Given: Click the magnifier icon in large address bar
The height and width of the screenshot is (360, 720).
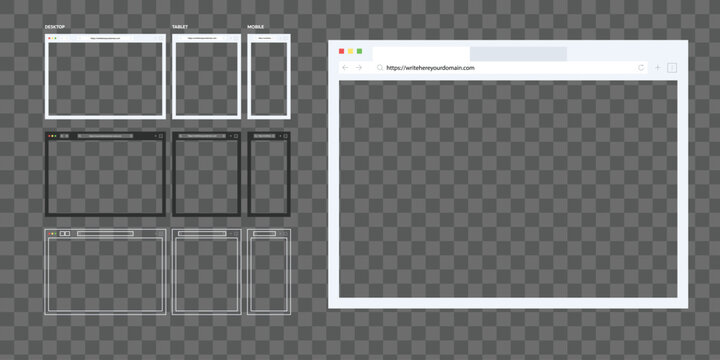Looking at the screenshot, I should (x=380, y=68).
